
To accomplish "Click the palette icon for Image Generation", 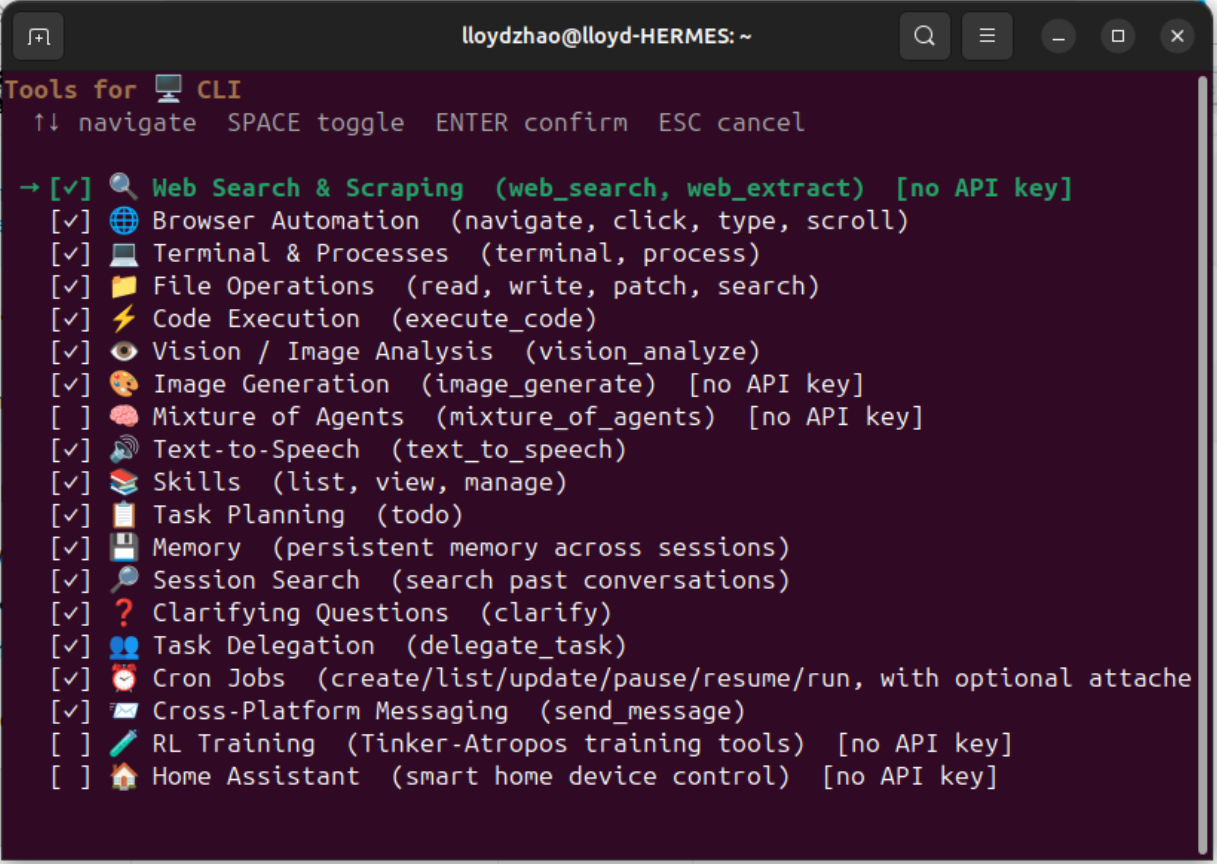I will click(123, 385).
